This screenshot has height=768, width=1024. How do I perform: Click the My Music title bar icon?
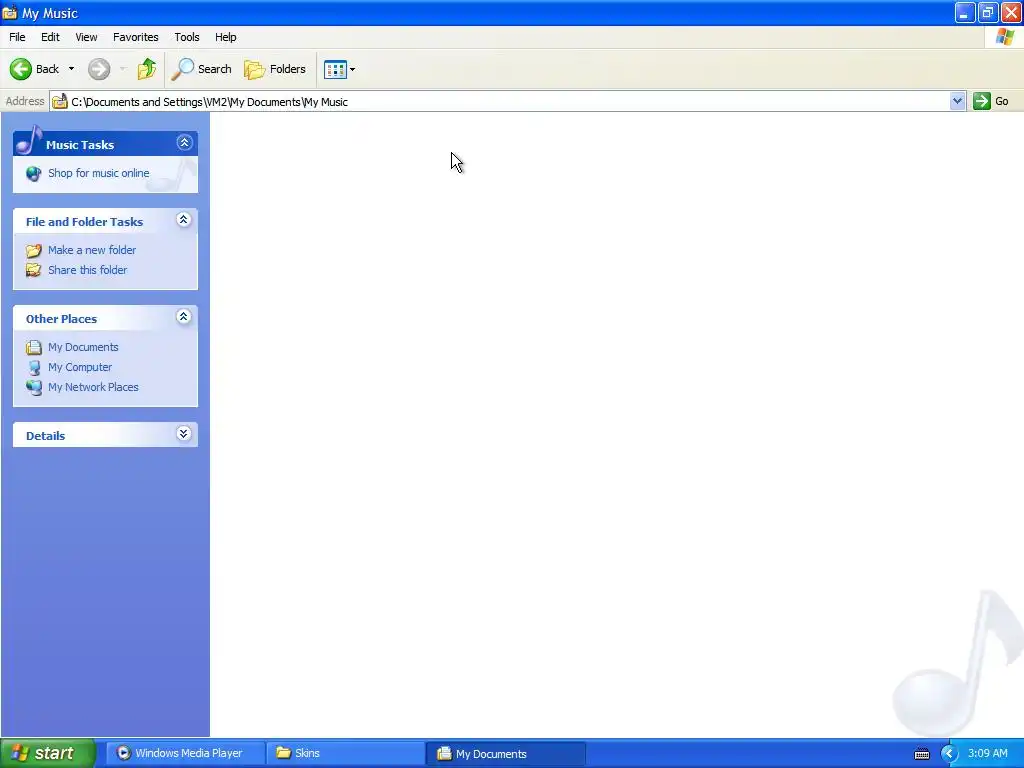coord(10,12)
